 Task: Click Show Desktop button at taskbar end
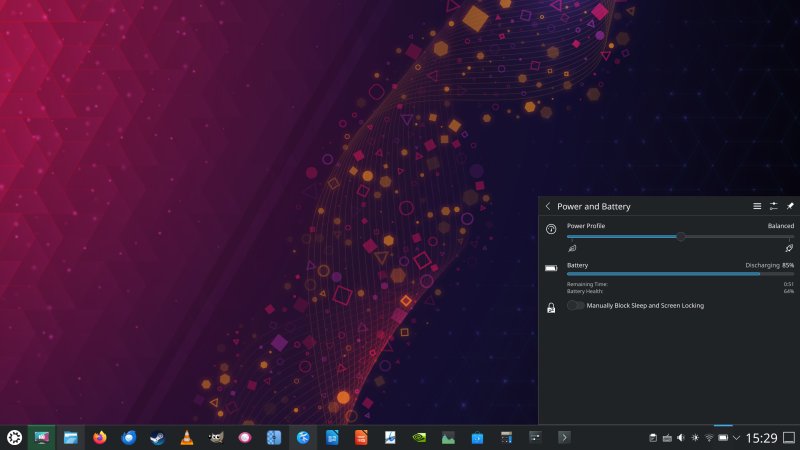coord(789,438)
